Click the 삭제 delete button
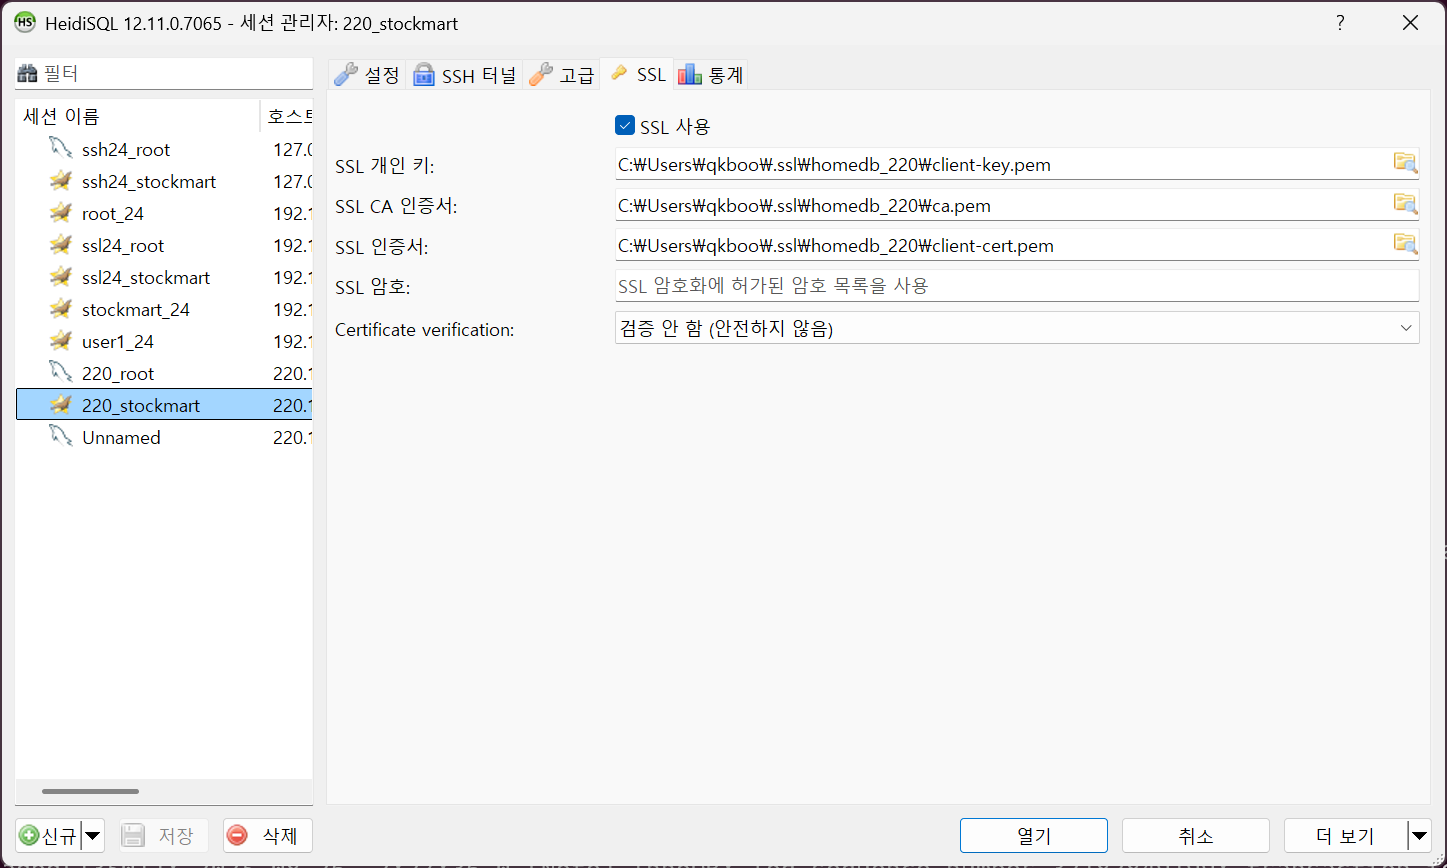 click(267, 836)
